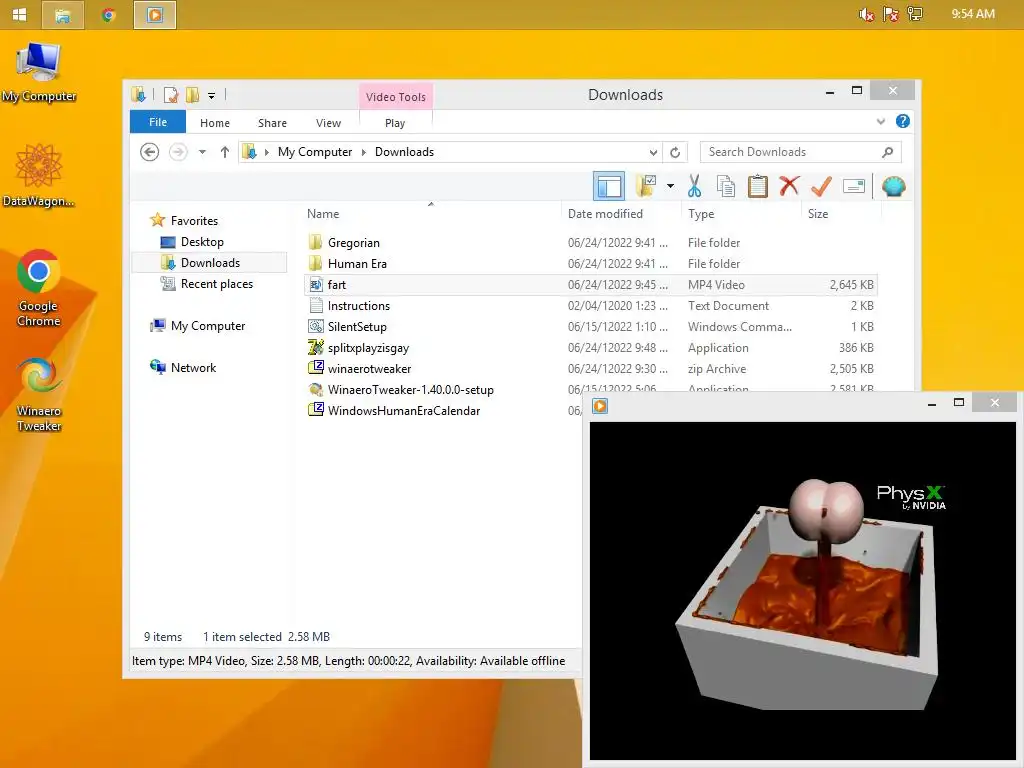Select the Gregorian folder
The width and height of the screenshot is (1024, 768).
[353, 243]
